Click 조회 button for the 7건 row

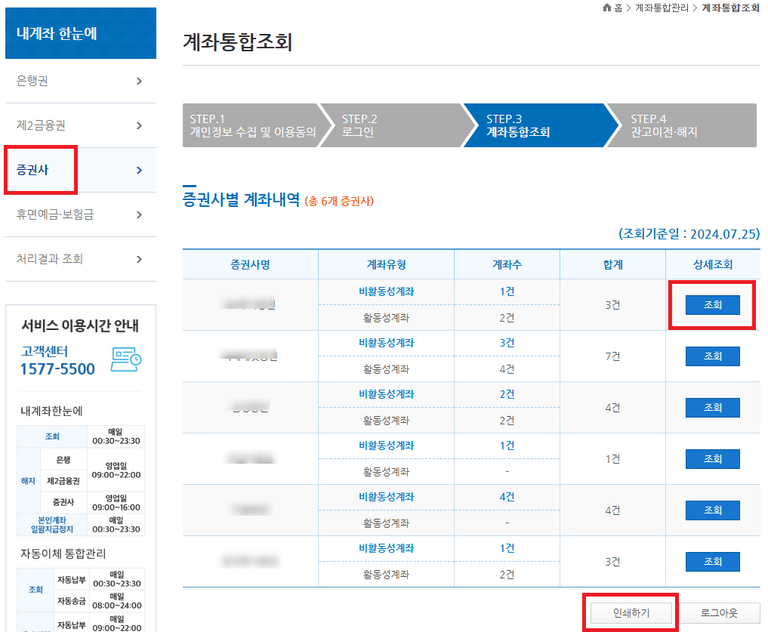(712, 356)
